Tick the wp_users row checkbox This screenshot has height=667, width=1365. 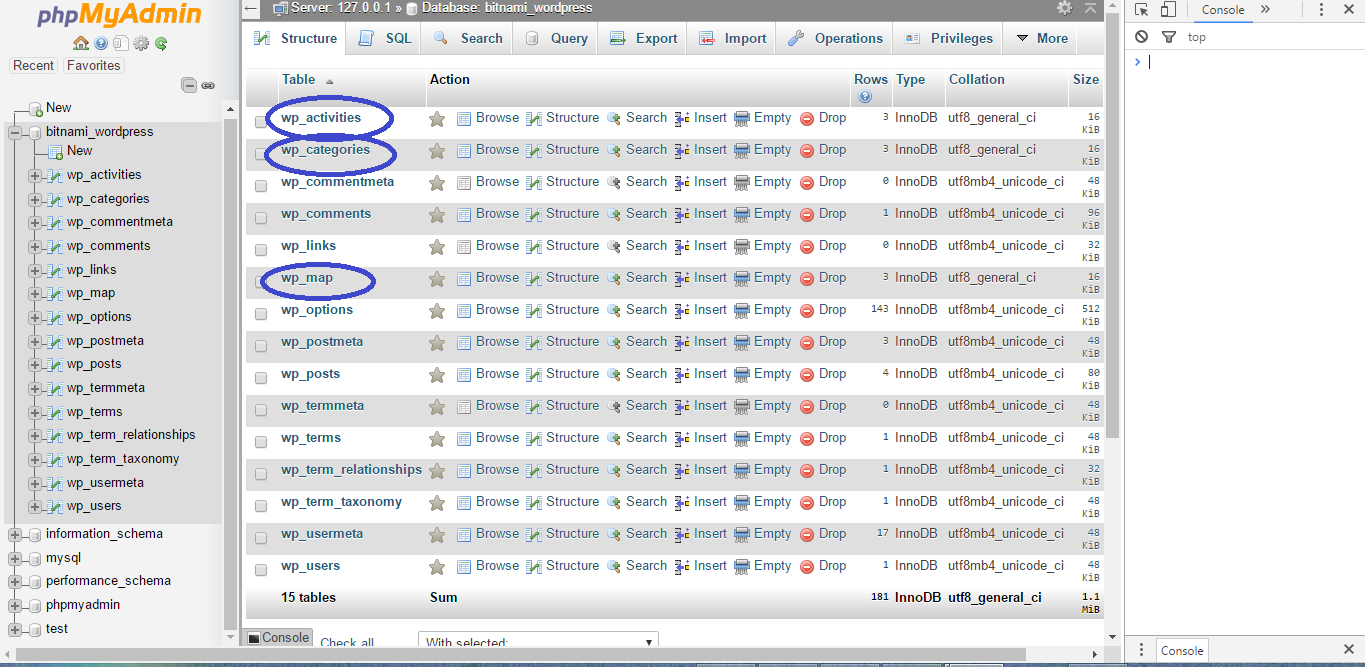(x=261, y=570)
